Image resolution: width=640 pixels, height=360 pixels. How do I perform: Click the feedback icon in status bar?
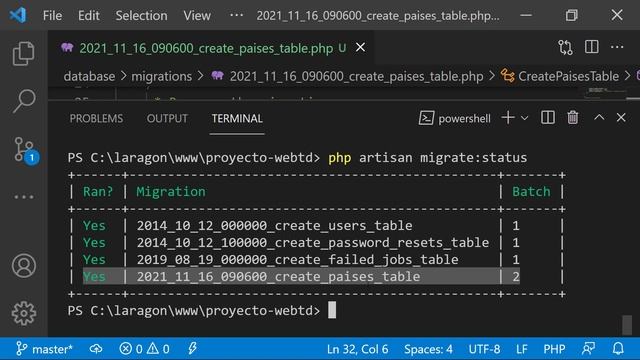point(588,349)
